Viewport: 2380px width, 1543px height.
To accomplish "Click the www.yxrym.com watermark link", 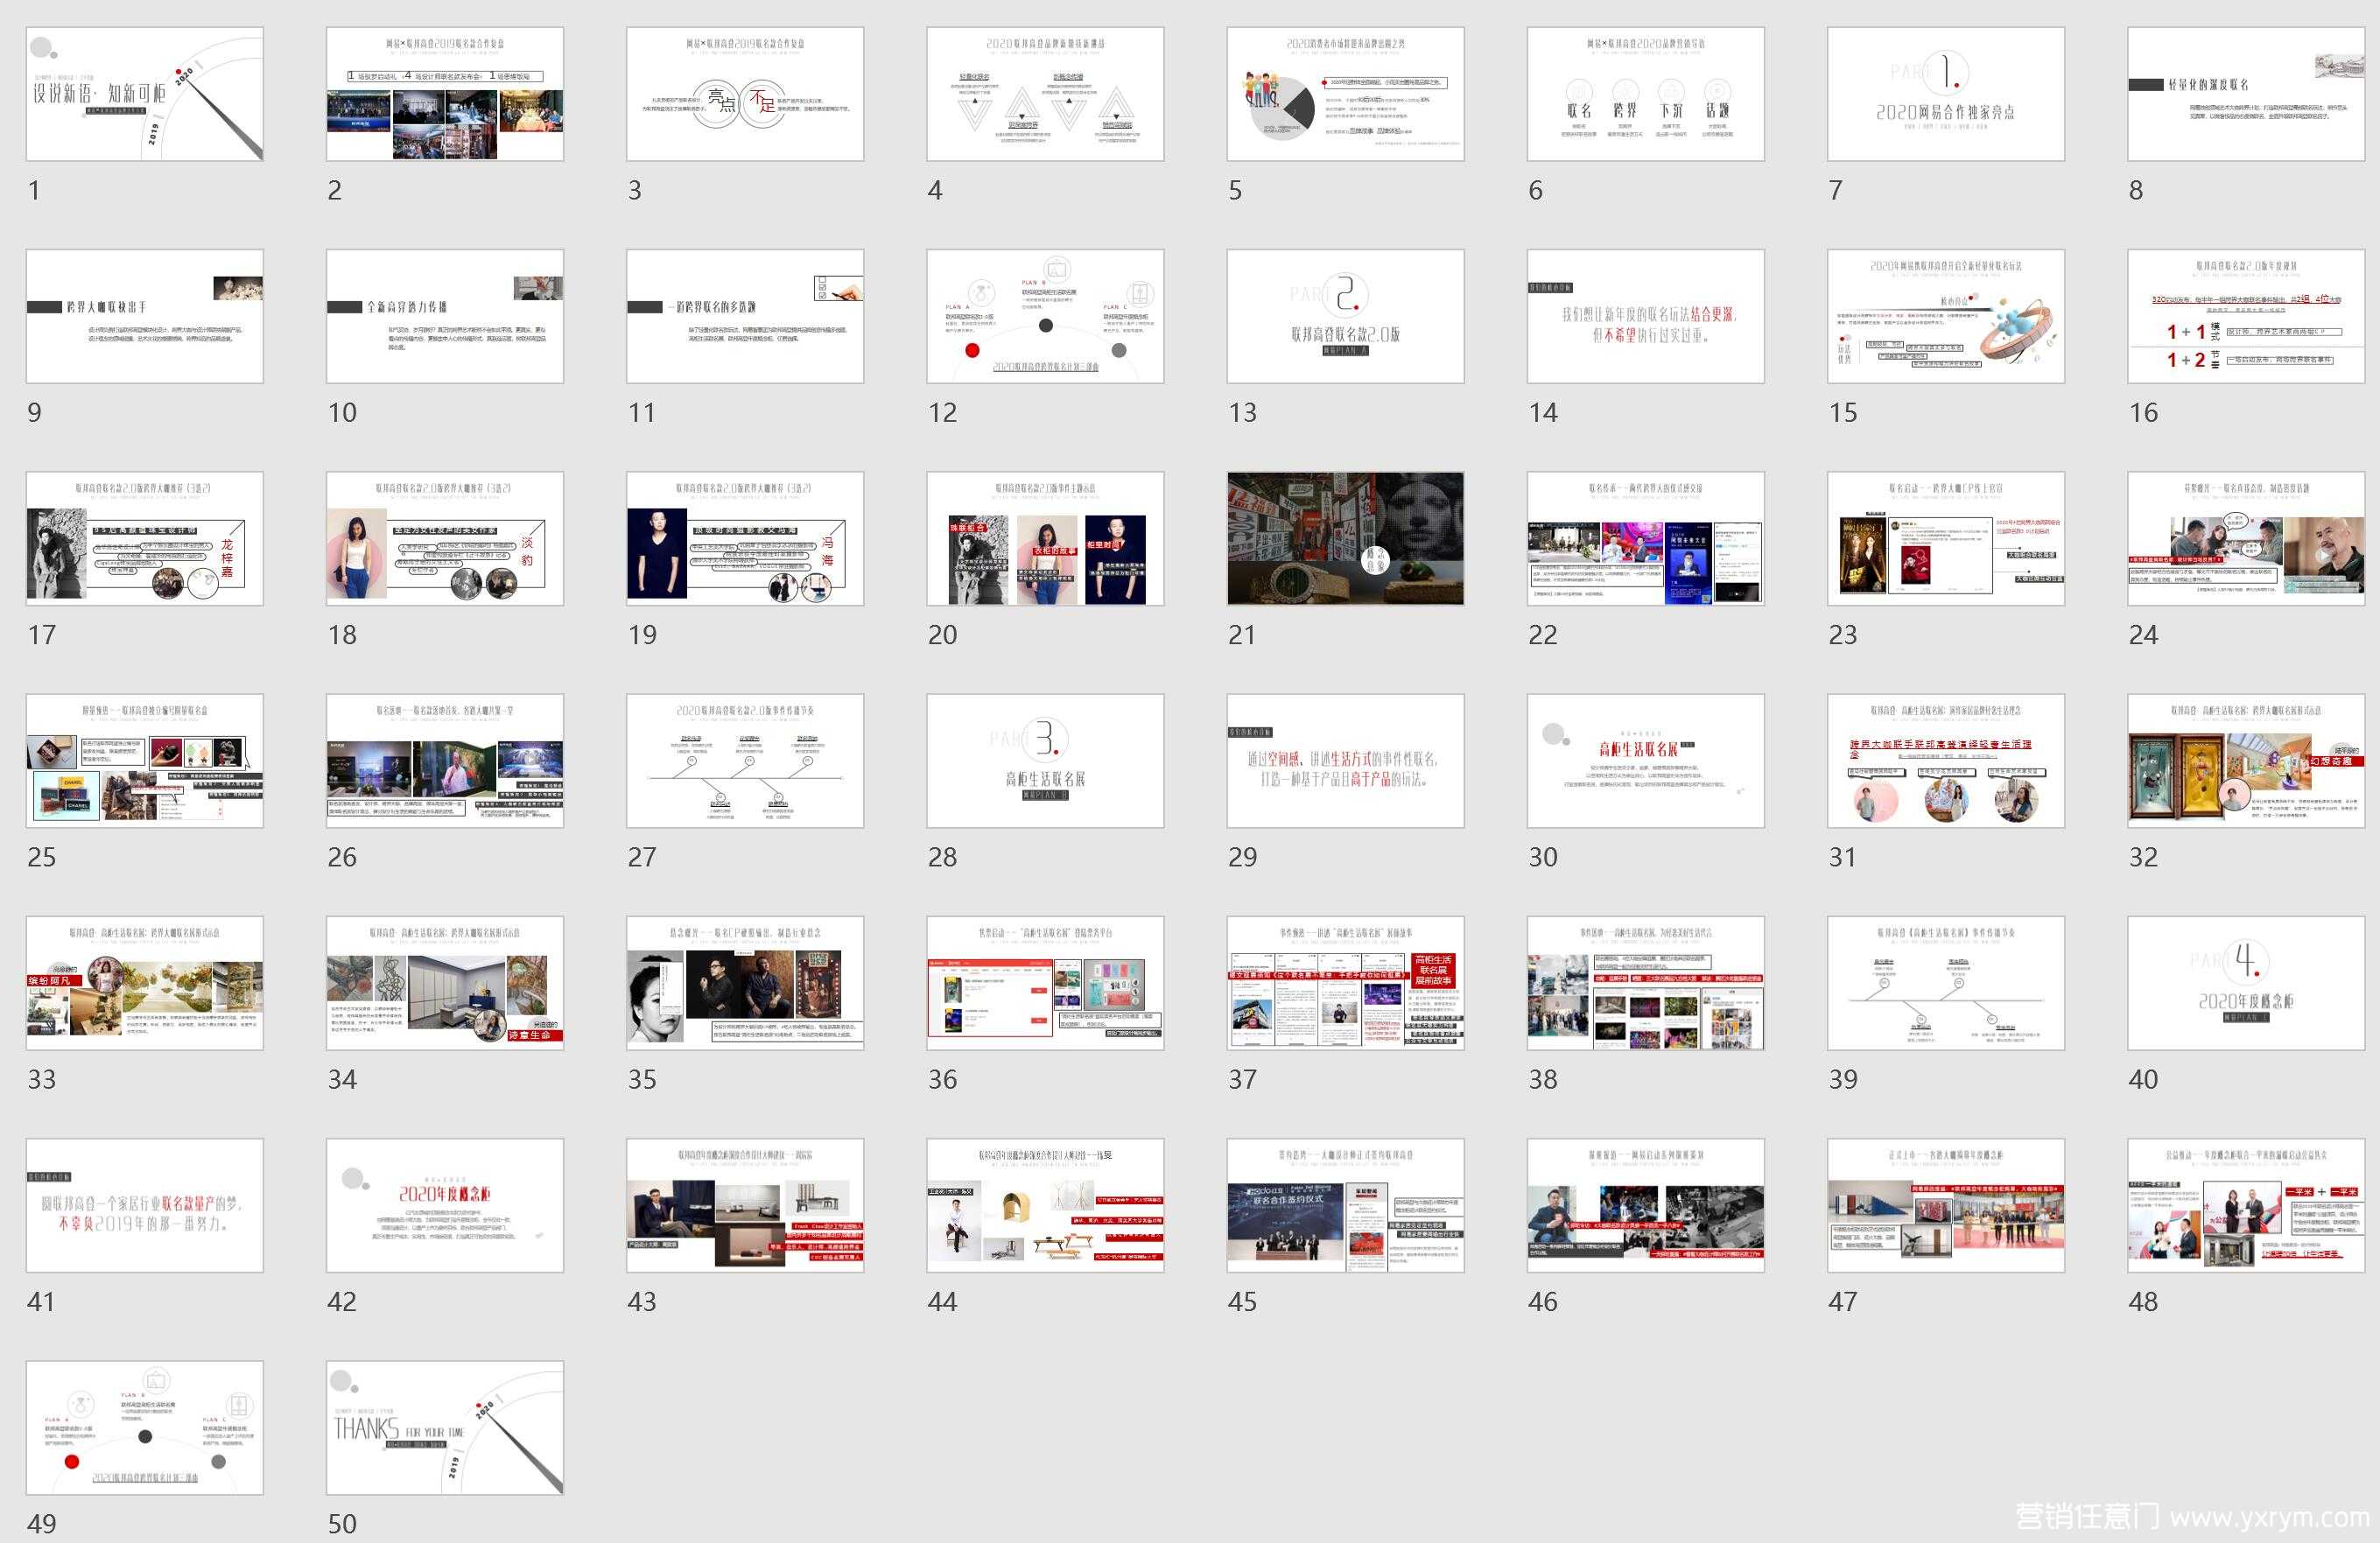I will (2269, 1517).
